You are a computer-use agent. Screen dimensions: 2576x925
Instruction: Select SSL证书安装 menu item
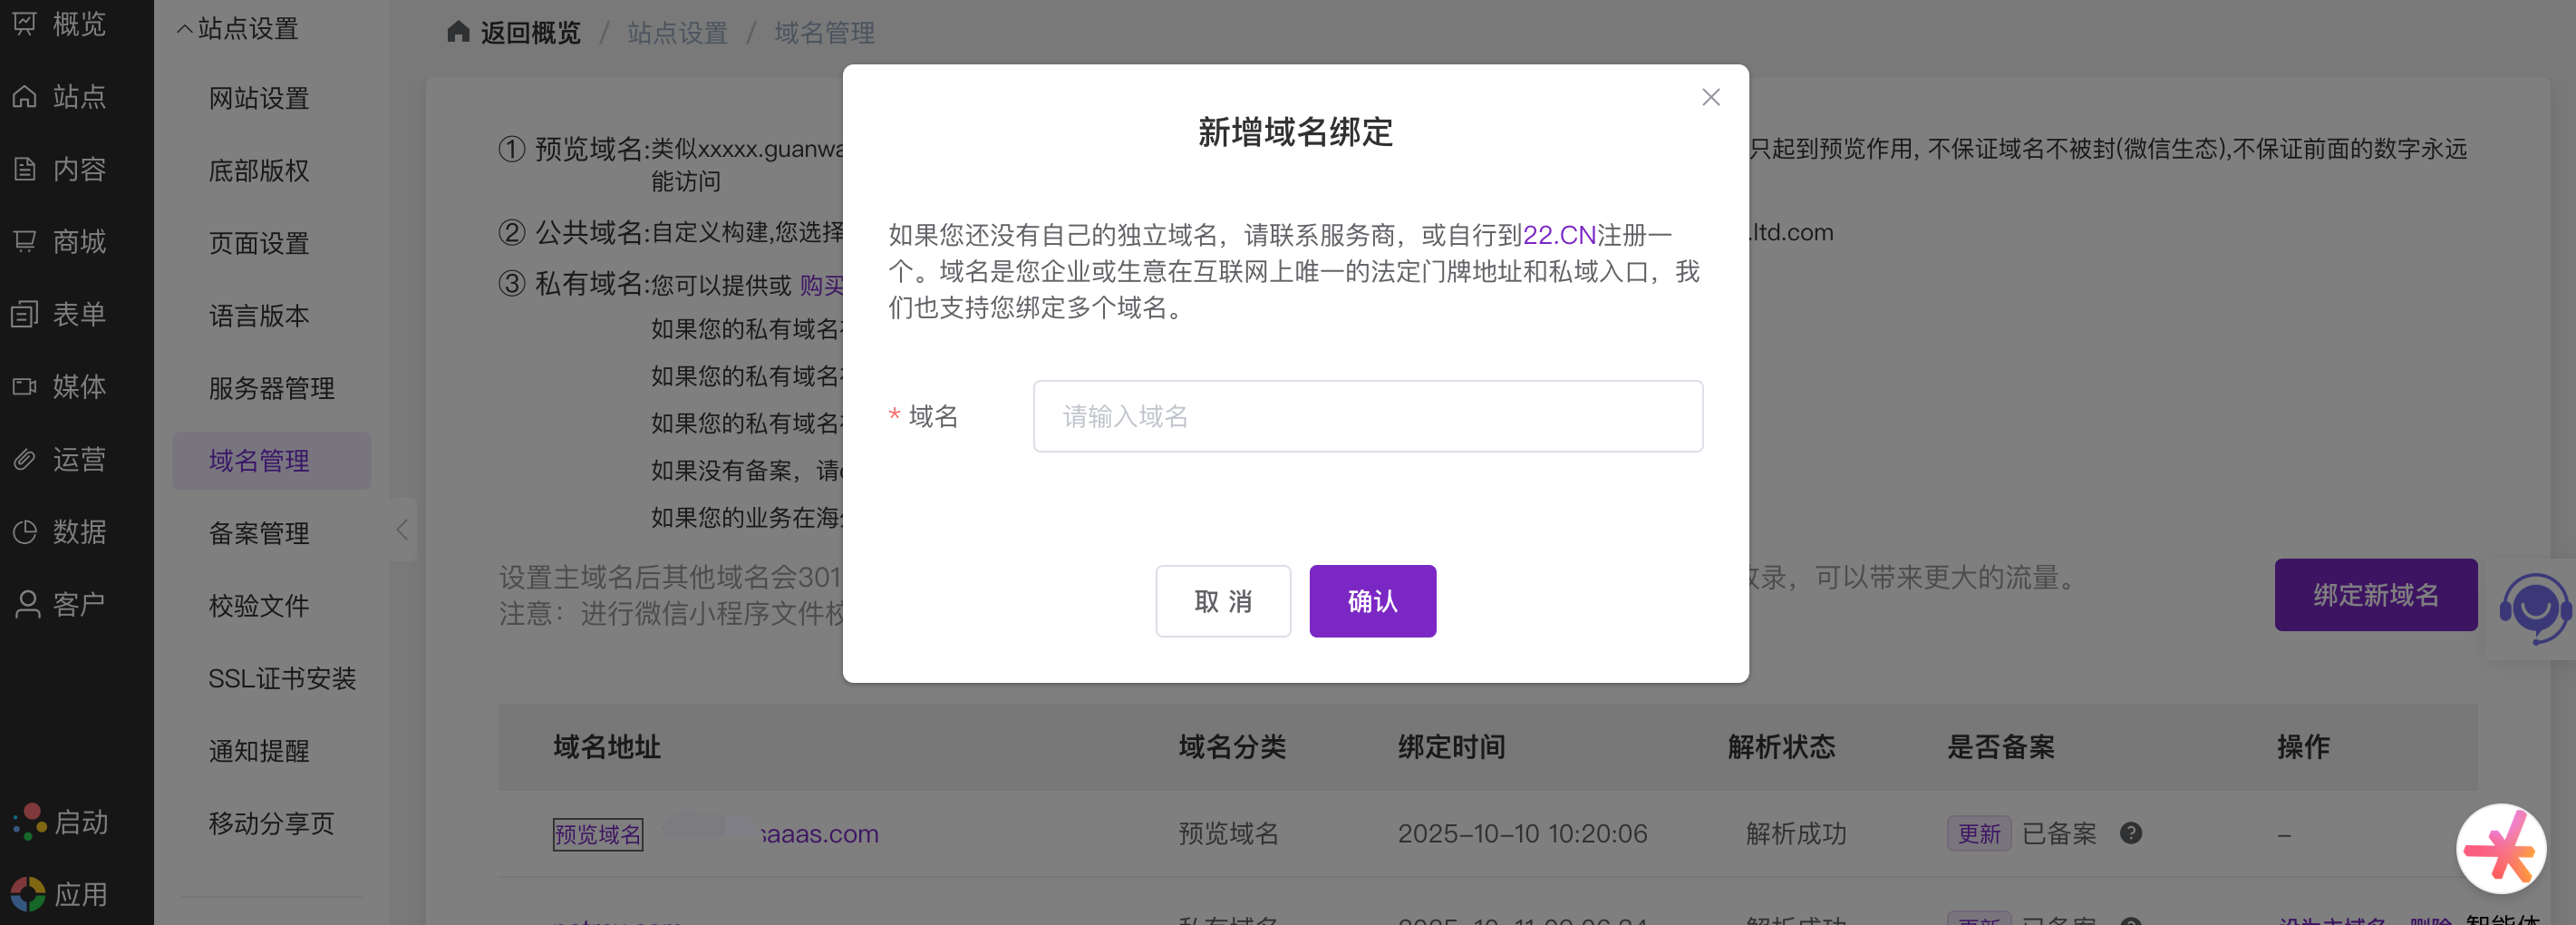click(x=282, y=678)
